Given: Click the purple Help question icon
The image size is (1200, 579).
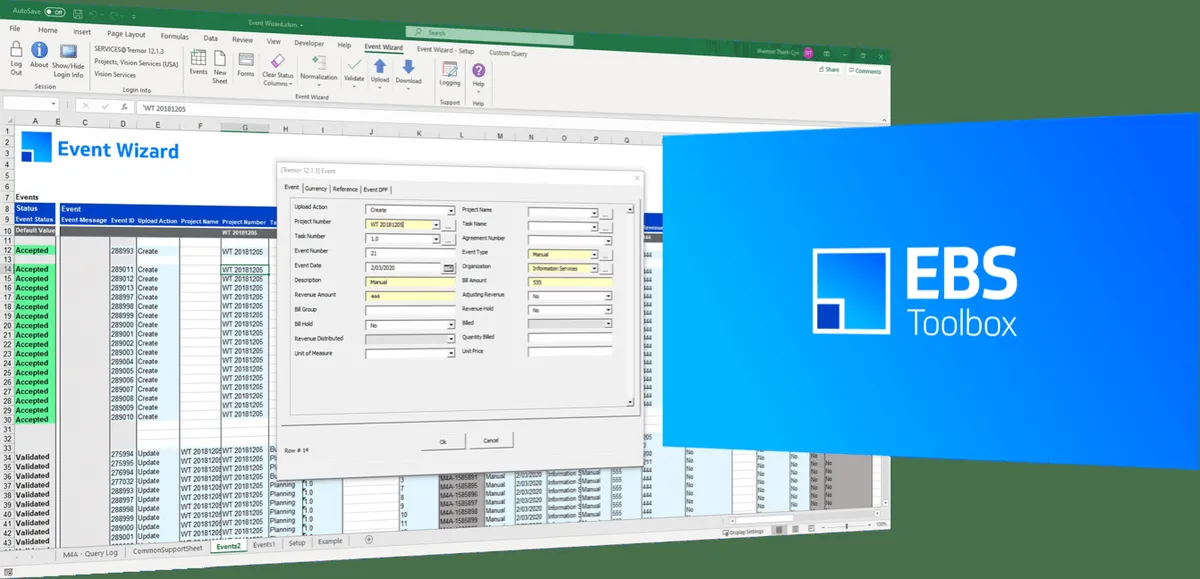Looking at the screenshot, I should point(479,71).
